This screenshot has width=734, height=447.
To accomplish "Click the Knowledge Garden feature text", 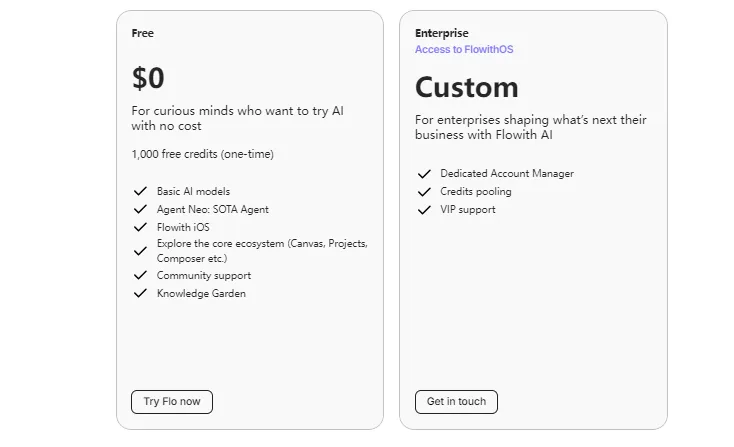I will click(x=201, y=293).
